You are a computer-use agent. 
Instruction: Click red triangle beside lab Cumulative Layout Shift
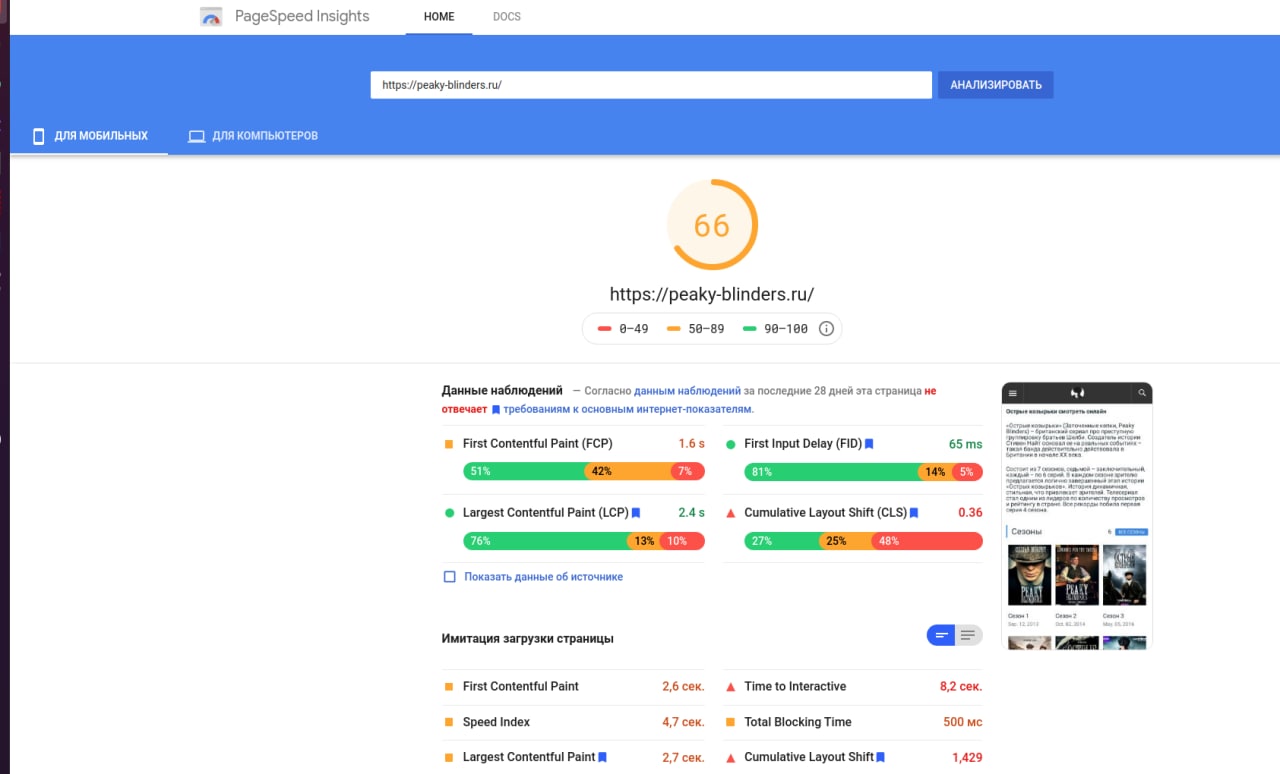click(x=730, y=758)
